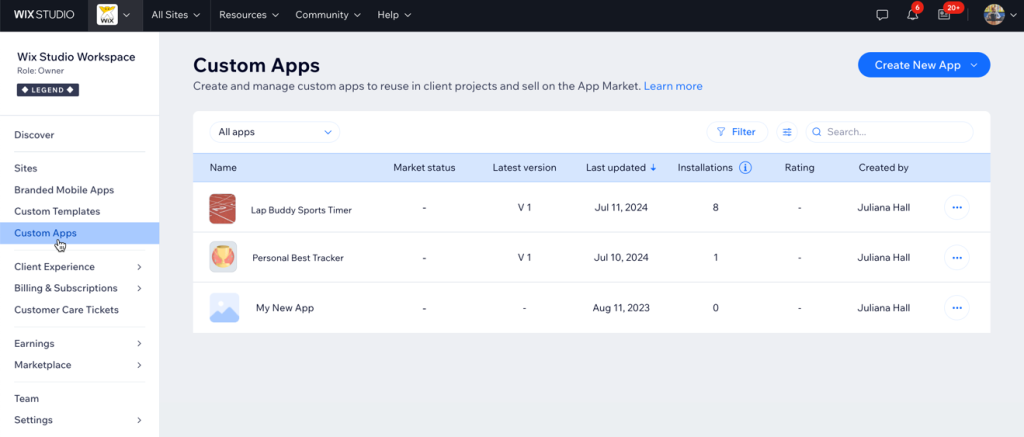This screenshot has height=437, width=1024.
Task: Sort by the Name column
Action: [x=223, y=168]
